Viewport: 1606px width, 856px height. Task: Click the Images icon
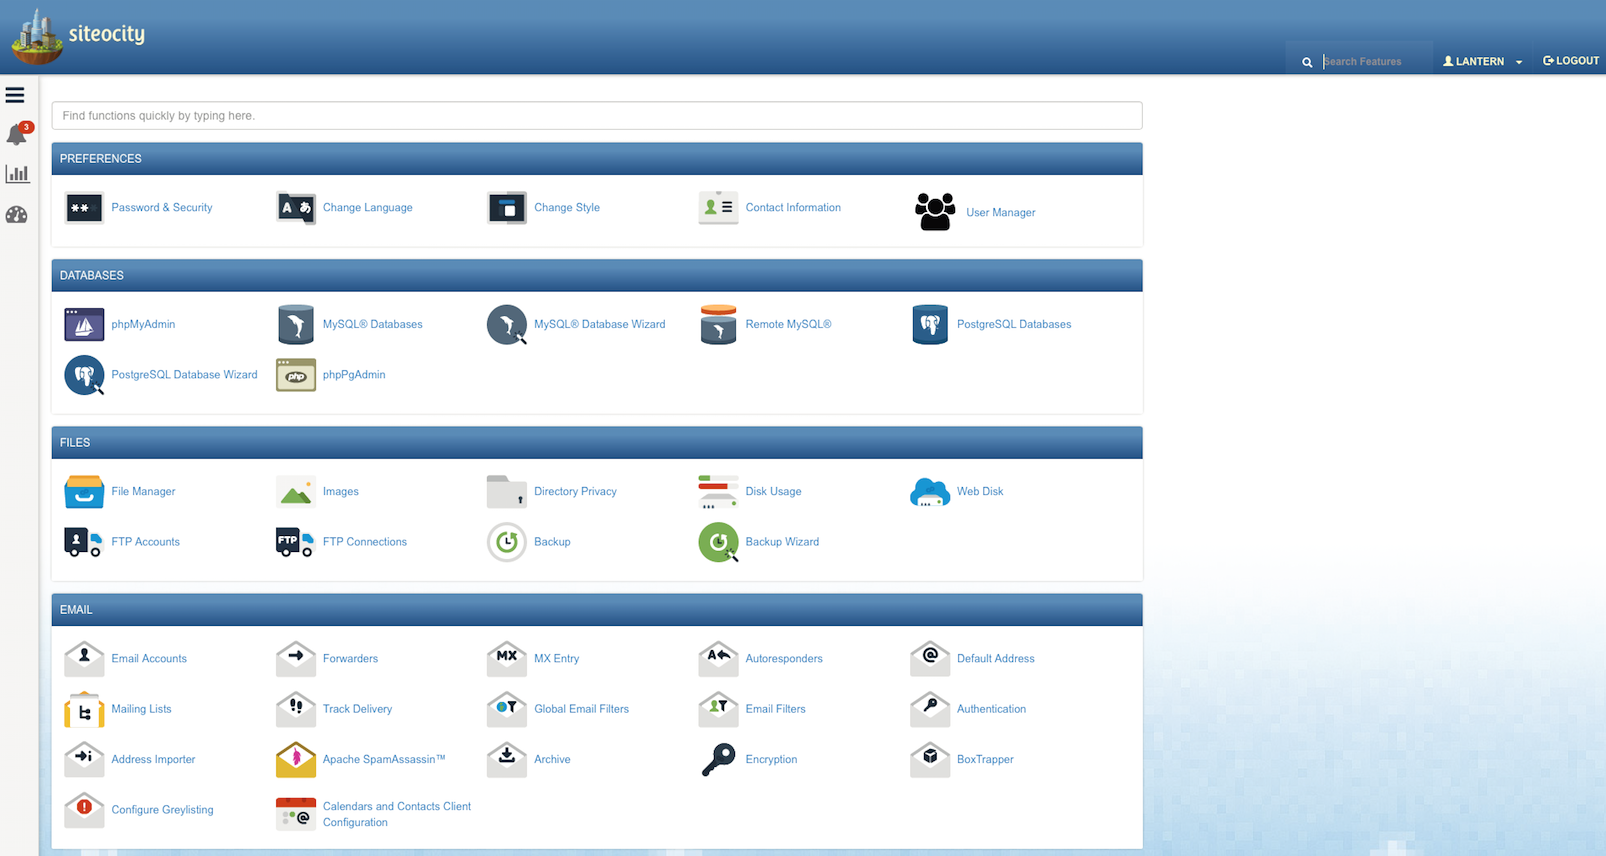click(x=296, y=491)
